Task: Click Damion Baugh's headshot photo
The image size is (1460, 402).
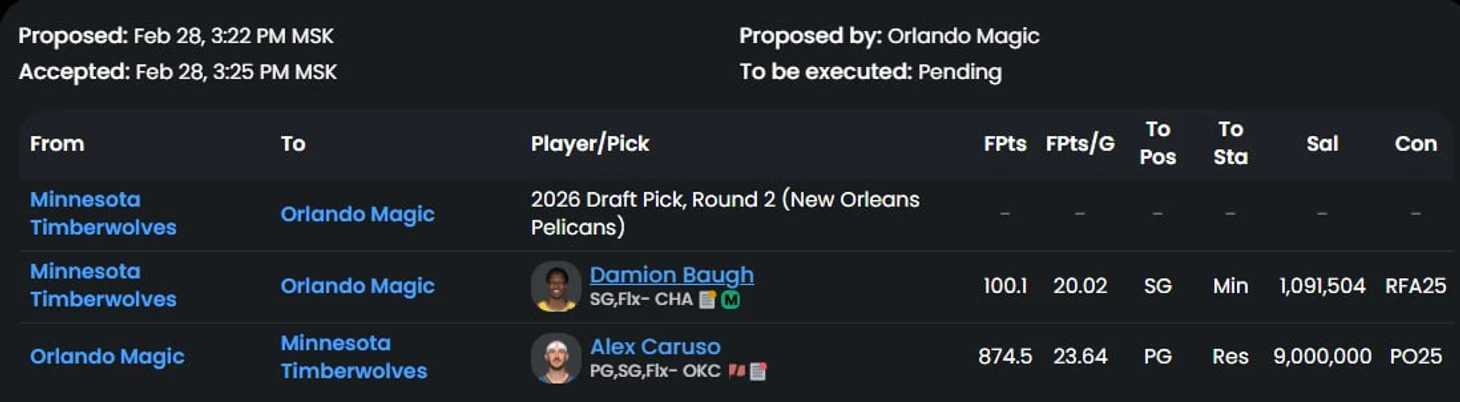Action: pyautogui.click(x=556, y=287)
